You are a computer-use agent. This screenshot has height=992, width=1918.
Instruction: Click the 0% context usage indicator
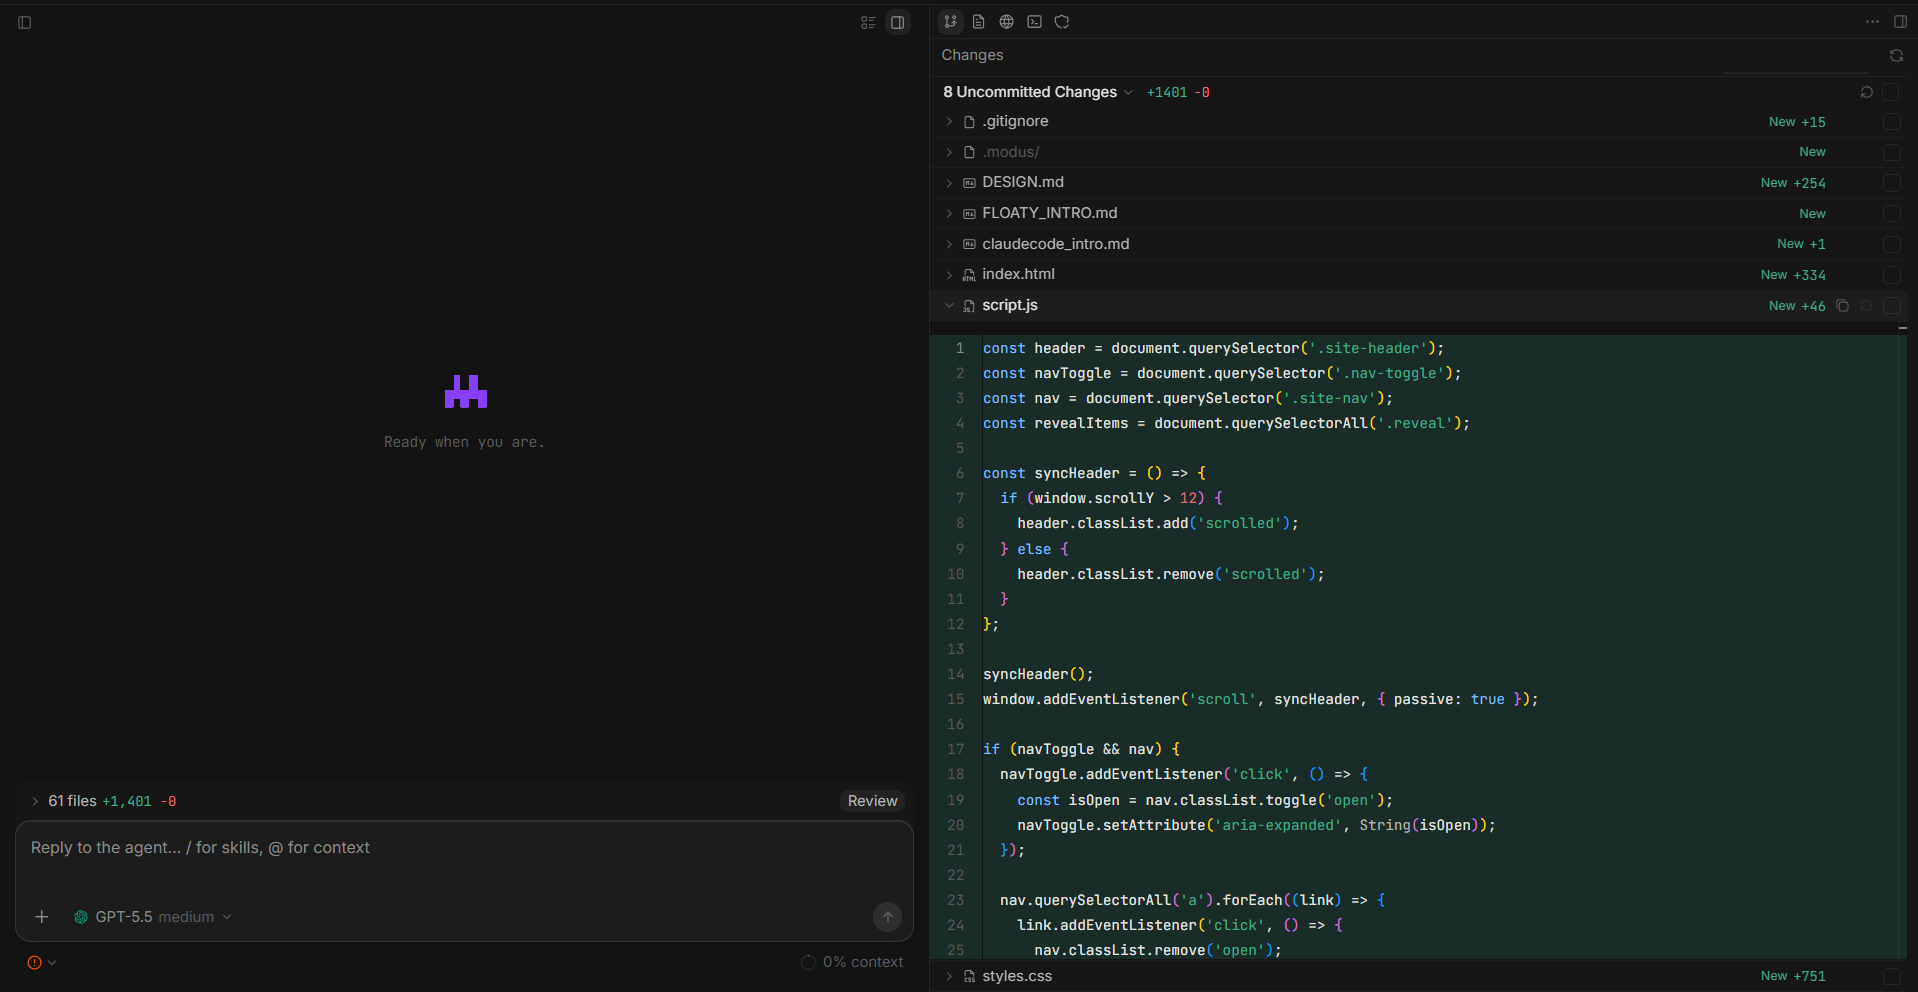click(852, 962)
